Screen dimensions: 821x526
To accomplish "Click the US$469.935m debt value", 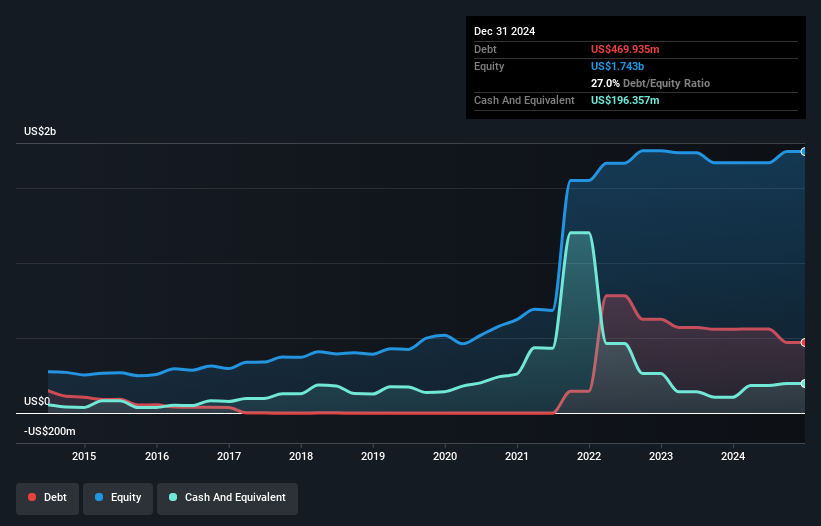I will tap(625, 49).
